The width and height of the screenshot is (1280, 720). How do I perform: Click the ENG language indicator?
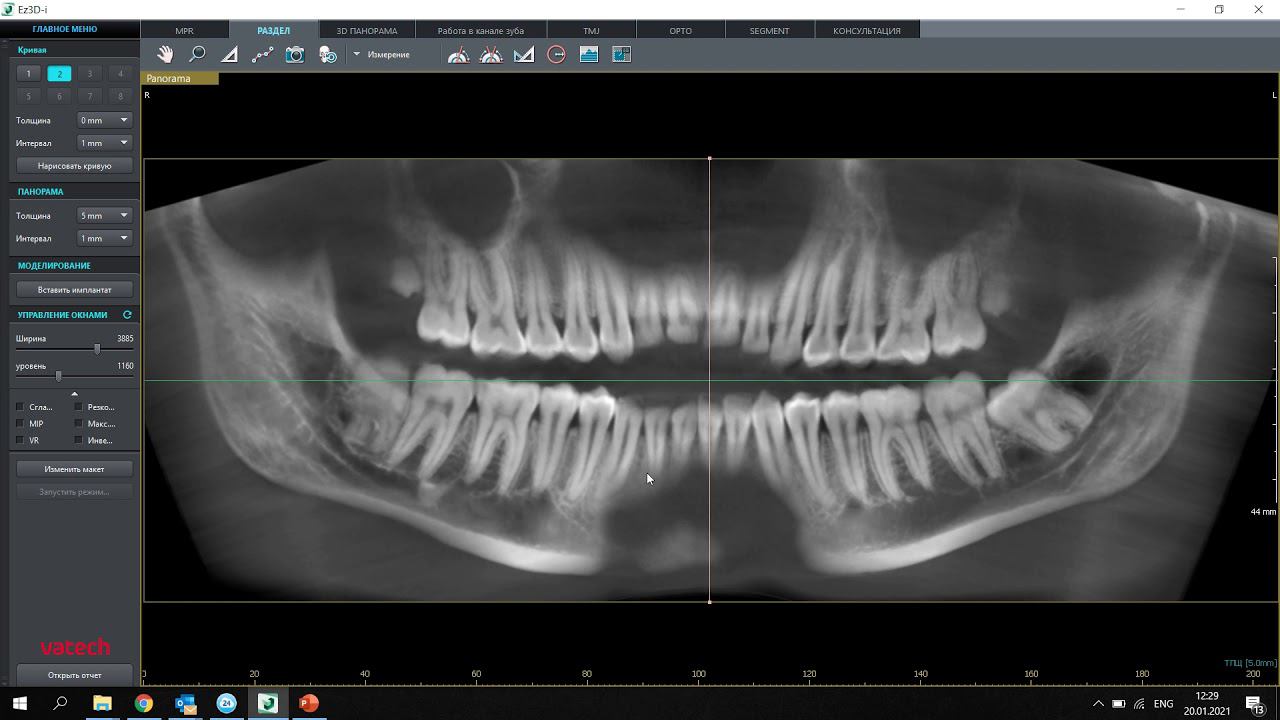click(x=1163, y=704)
